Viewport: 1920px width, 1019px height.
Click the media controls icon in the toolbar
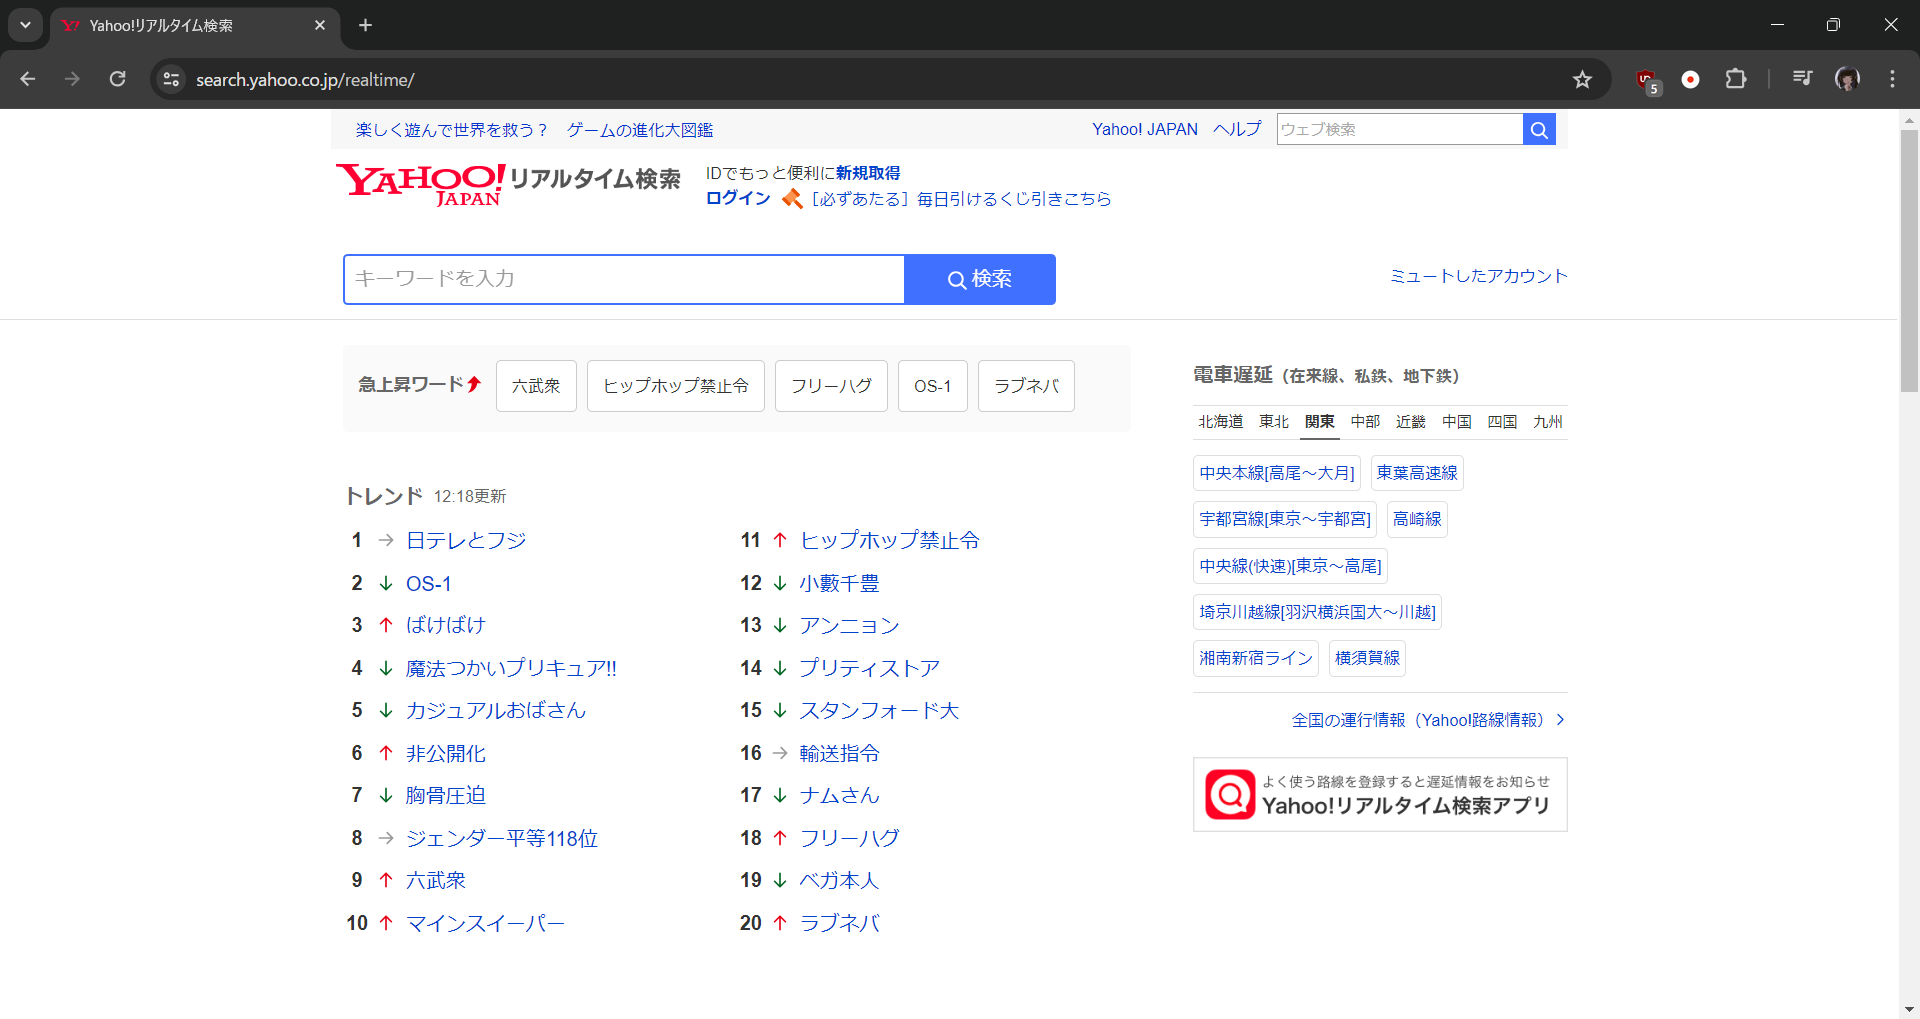1801,79
